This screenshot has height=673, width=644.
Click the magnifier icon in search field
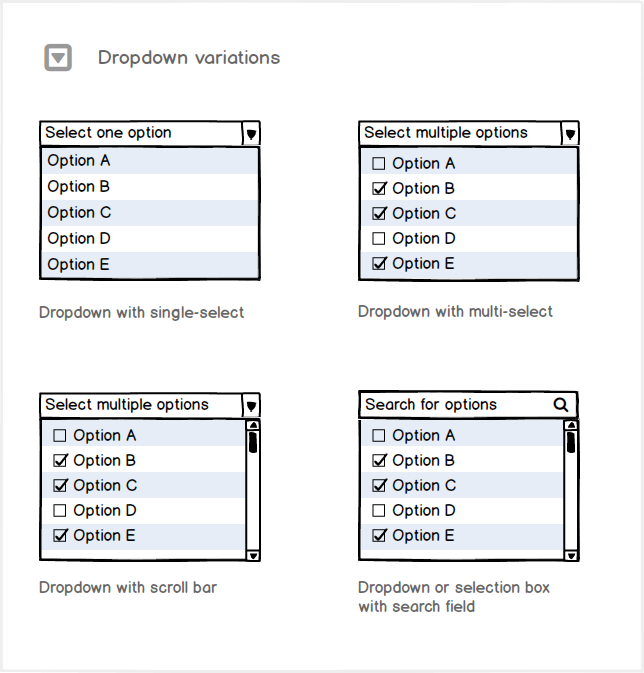[x=560, y=405]
